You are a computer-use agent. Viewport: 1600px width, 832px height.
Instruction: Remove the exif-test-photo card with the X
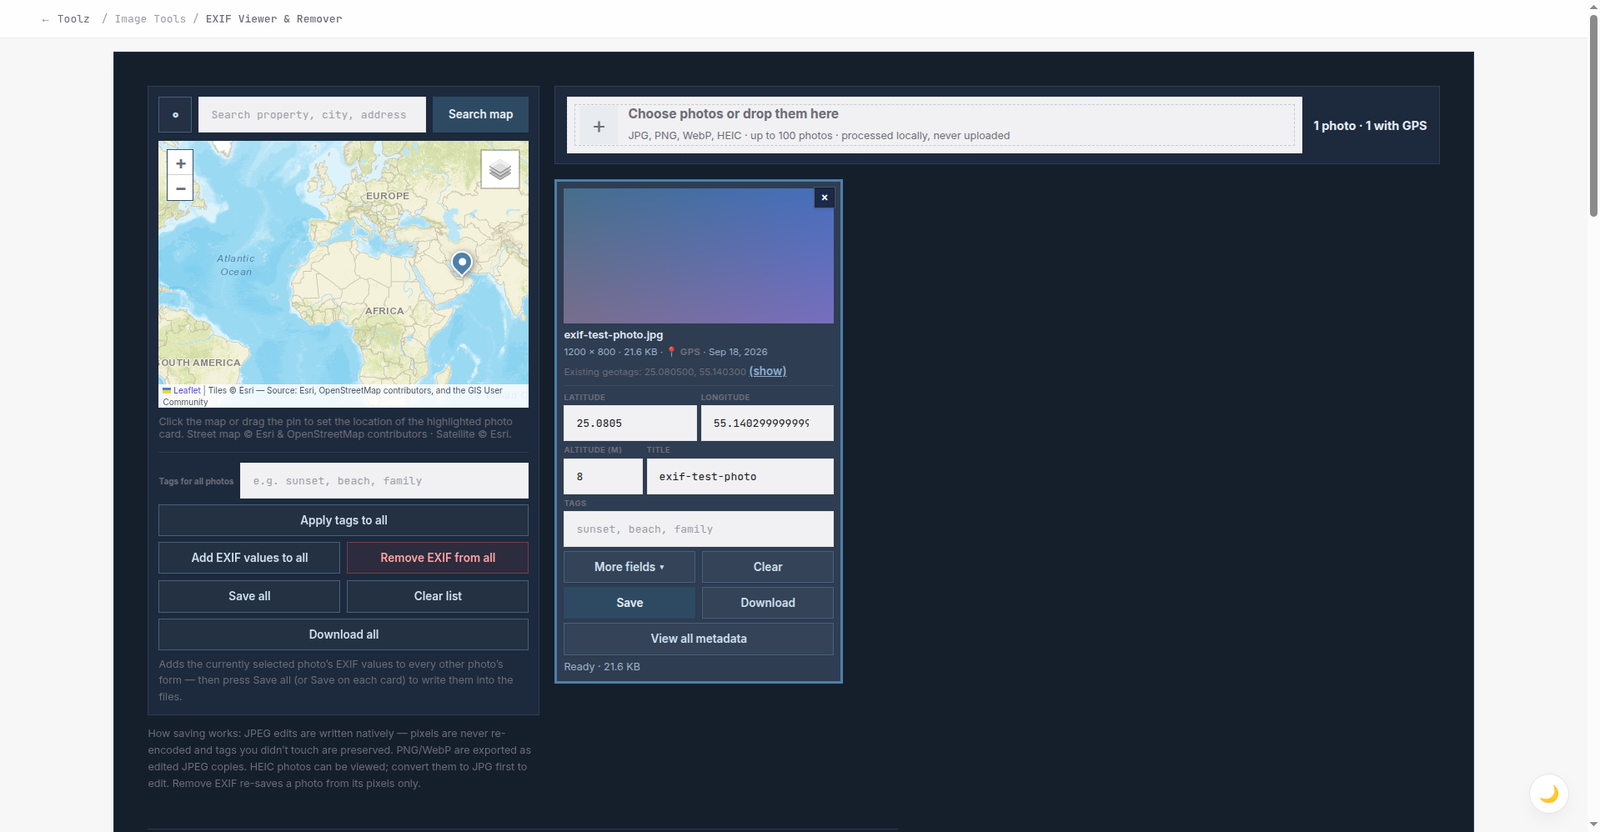point(824,198)
